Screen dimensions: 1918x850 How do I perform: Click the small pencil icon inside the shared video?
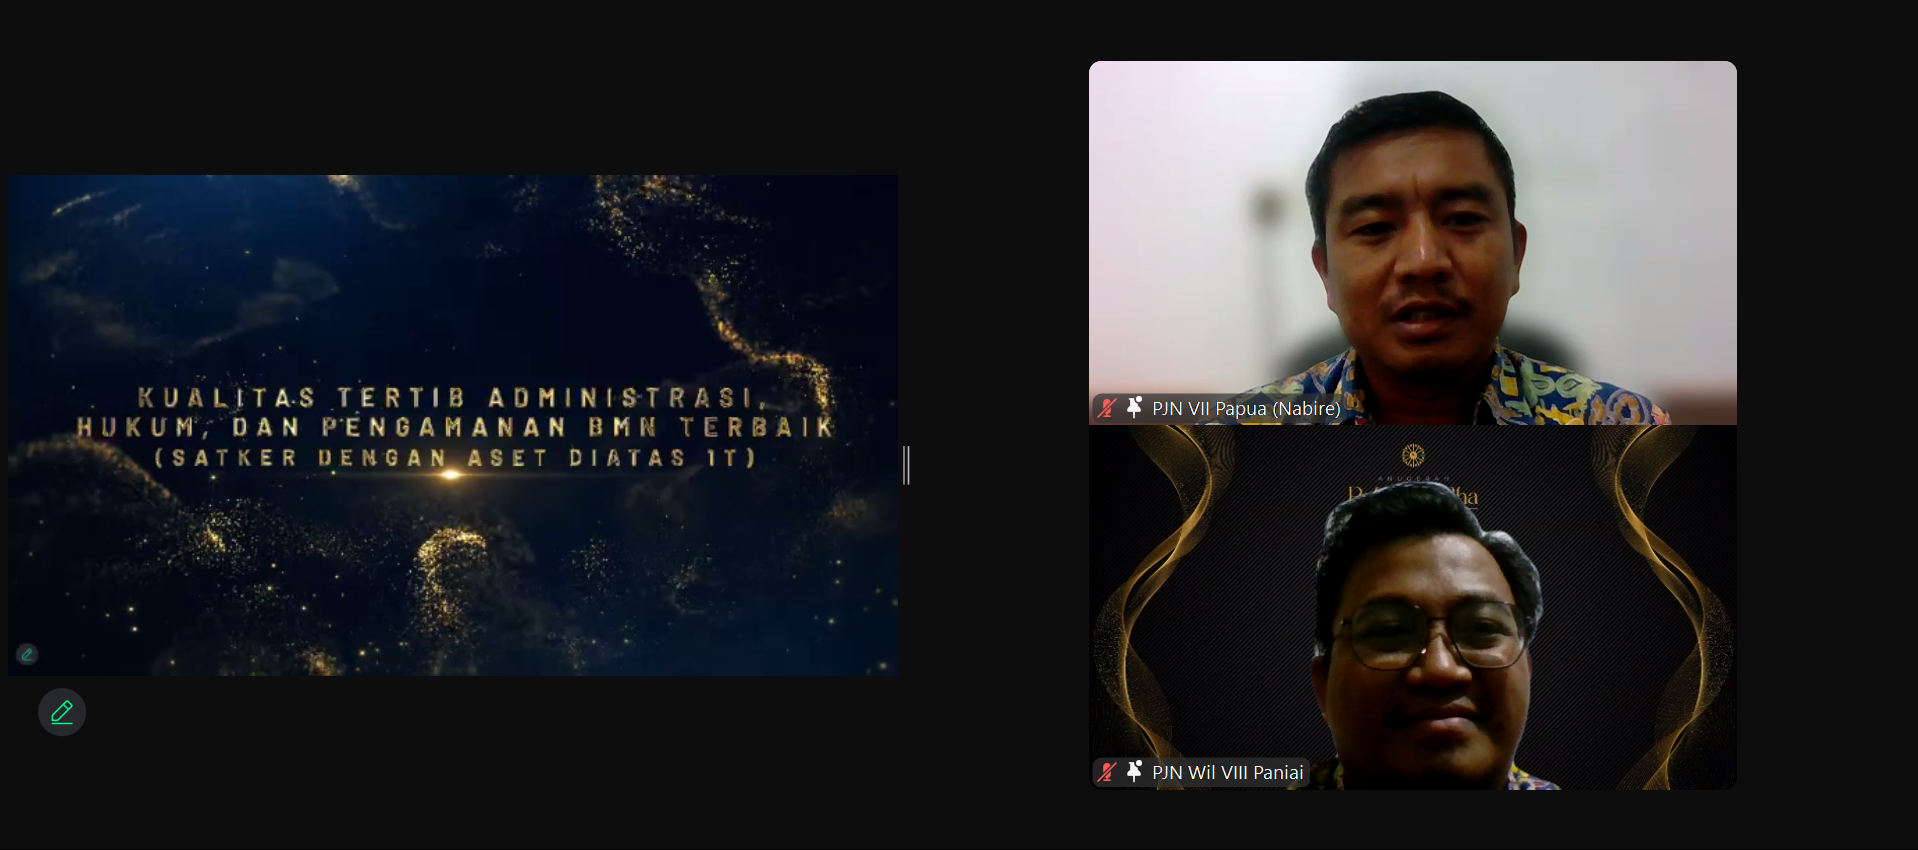(27, 654)
